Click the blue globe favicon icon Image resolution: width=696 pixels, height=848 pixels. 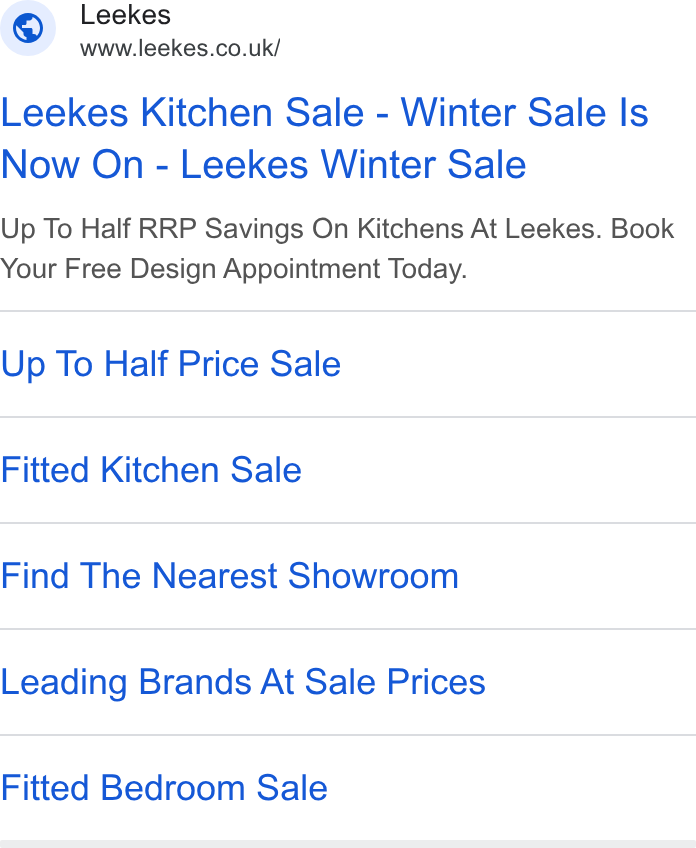[28, 28]
